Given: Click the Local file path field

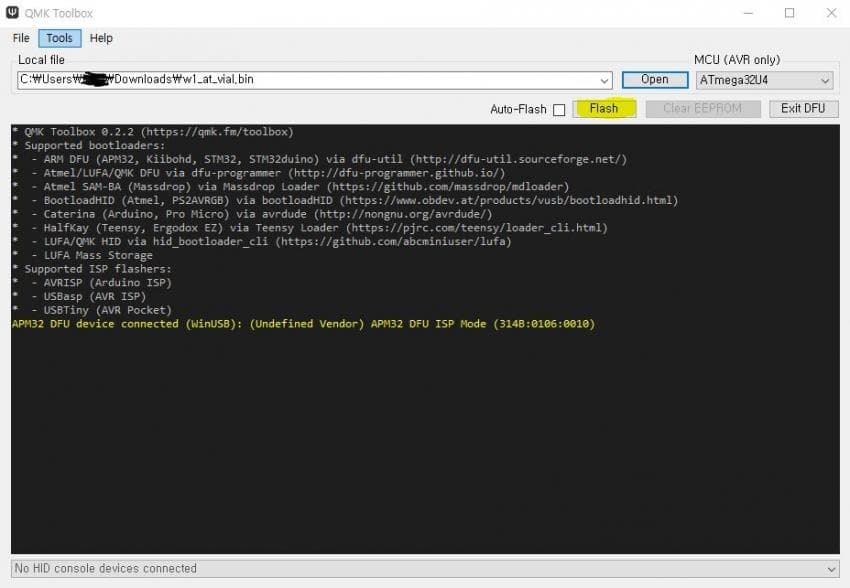Looking at the screenshot, I should (314, 80).
